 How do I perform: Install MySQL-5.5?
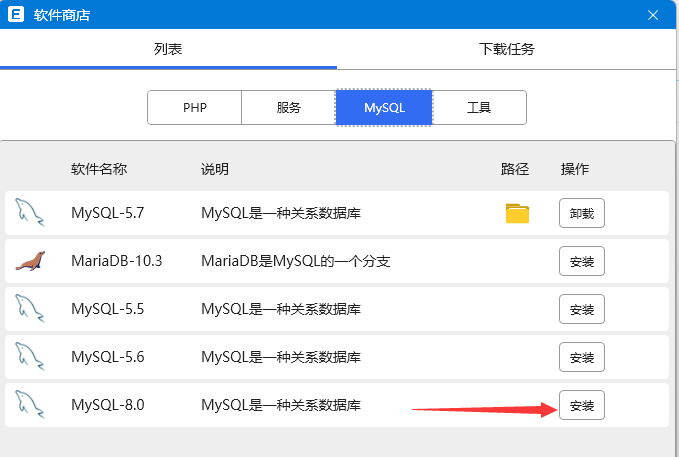pyautogui.click(x=581, y=309)
